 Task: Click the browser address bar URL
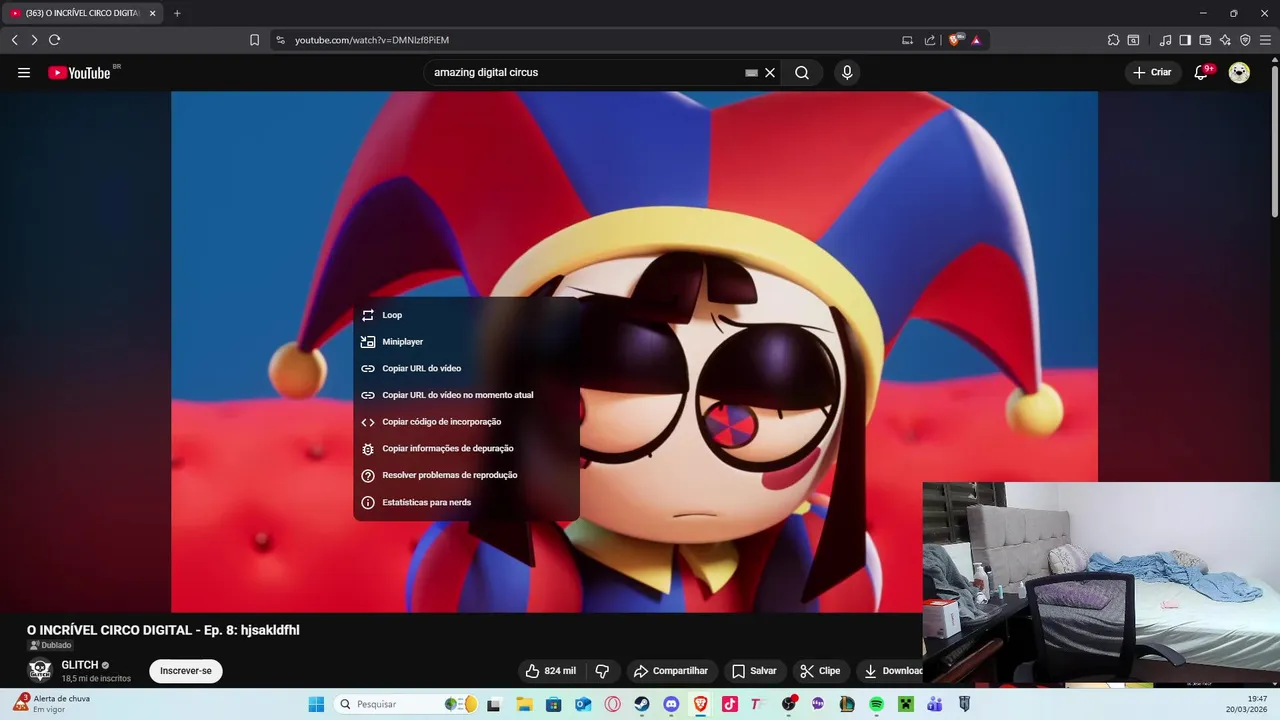(372, 40)
